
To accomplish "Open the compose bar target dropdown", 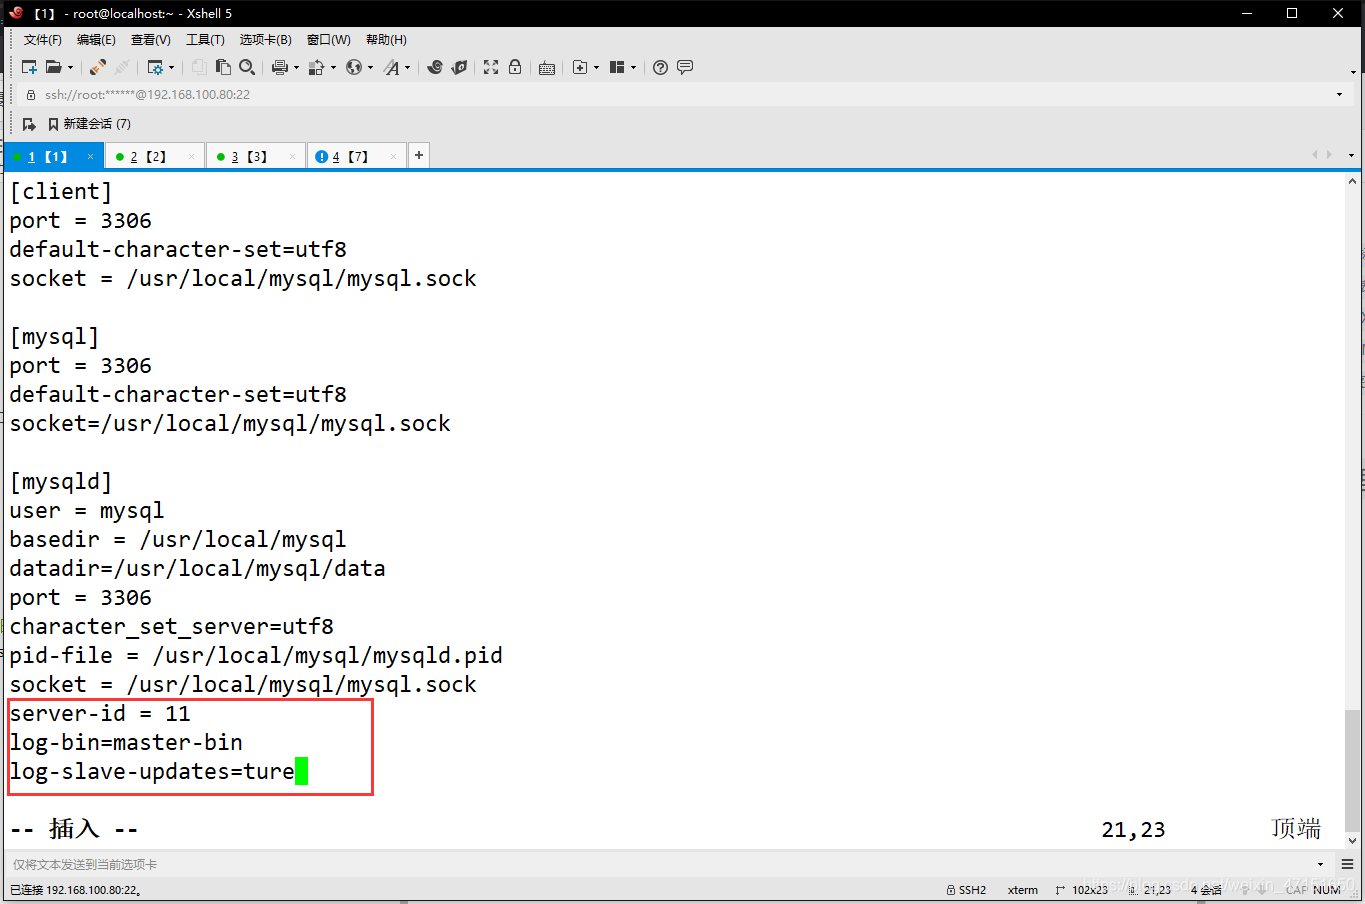I will [1320, 864].
